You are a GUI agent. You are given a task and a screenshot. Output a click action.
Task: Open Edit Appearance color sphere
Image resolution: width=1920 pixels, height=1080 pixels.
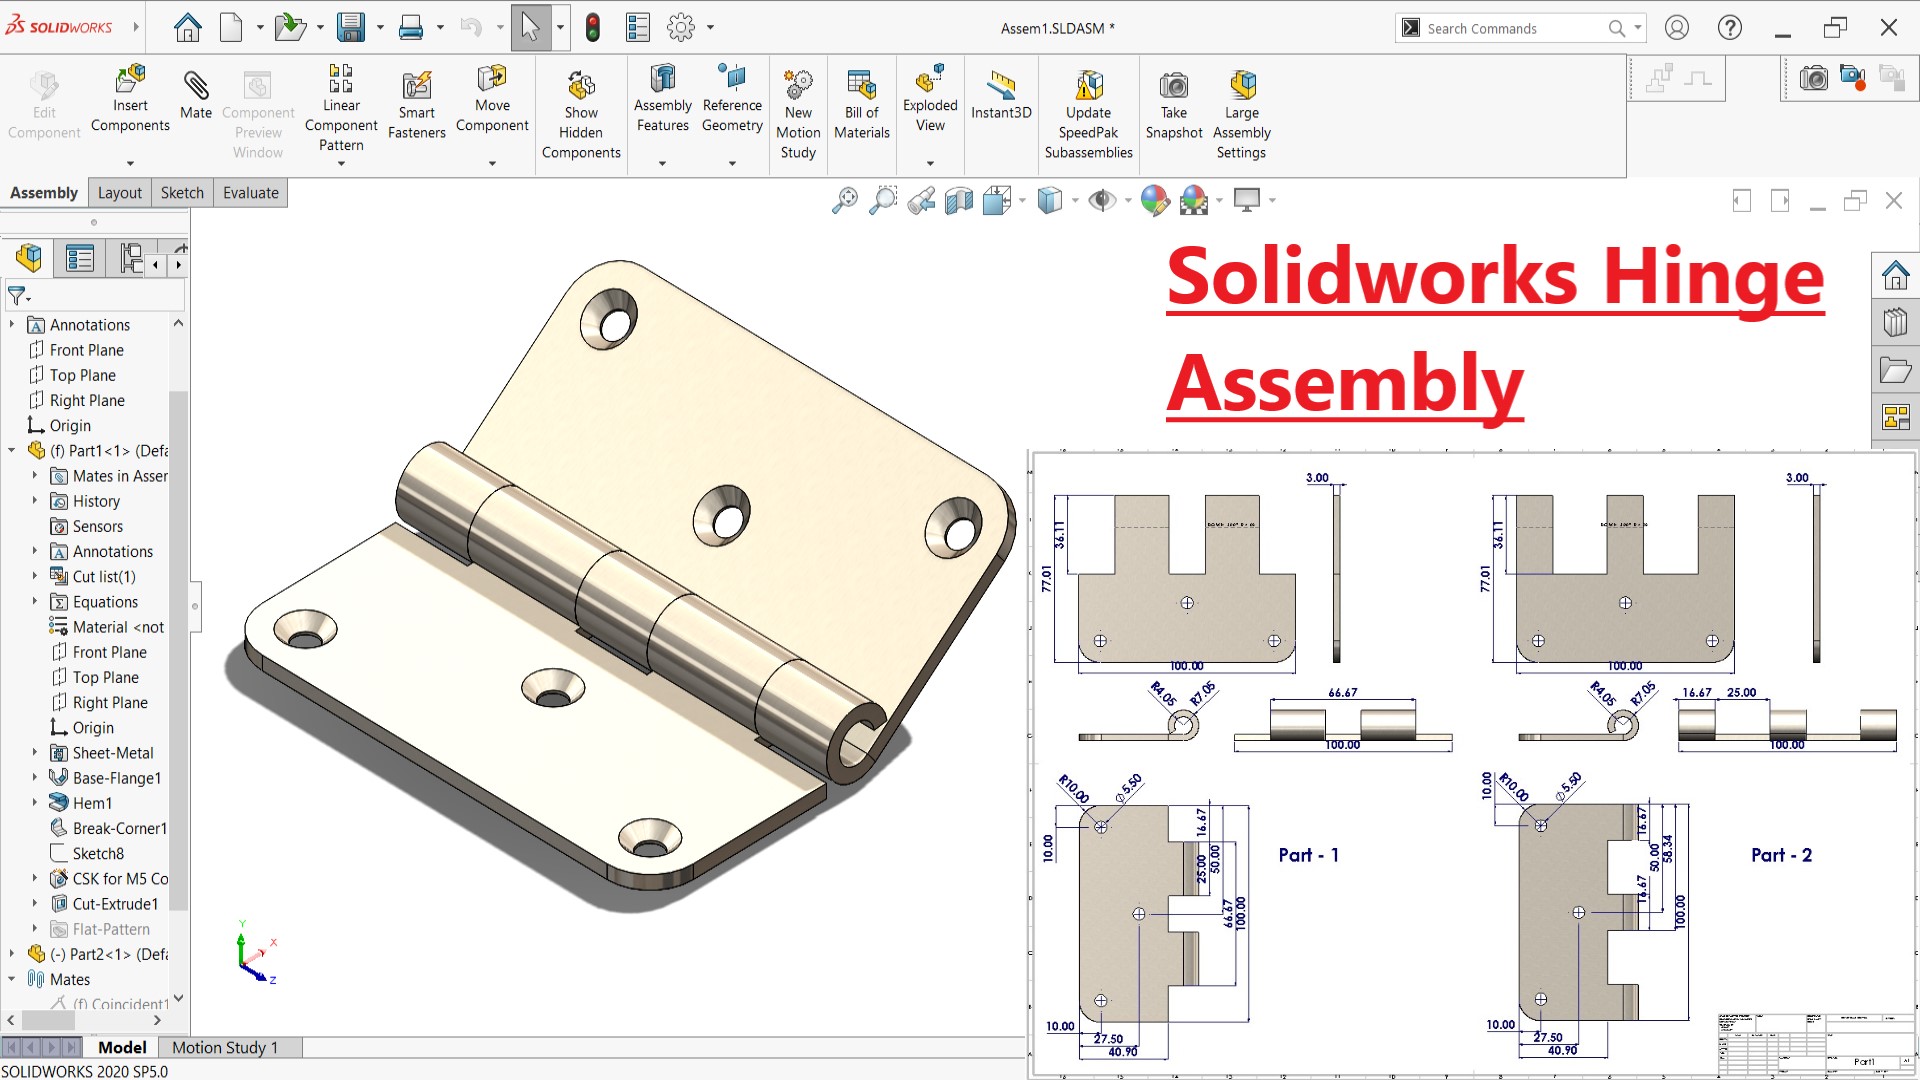click(1154, 200)
